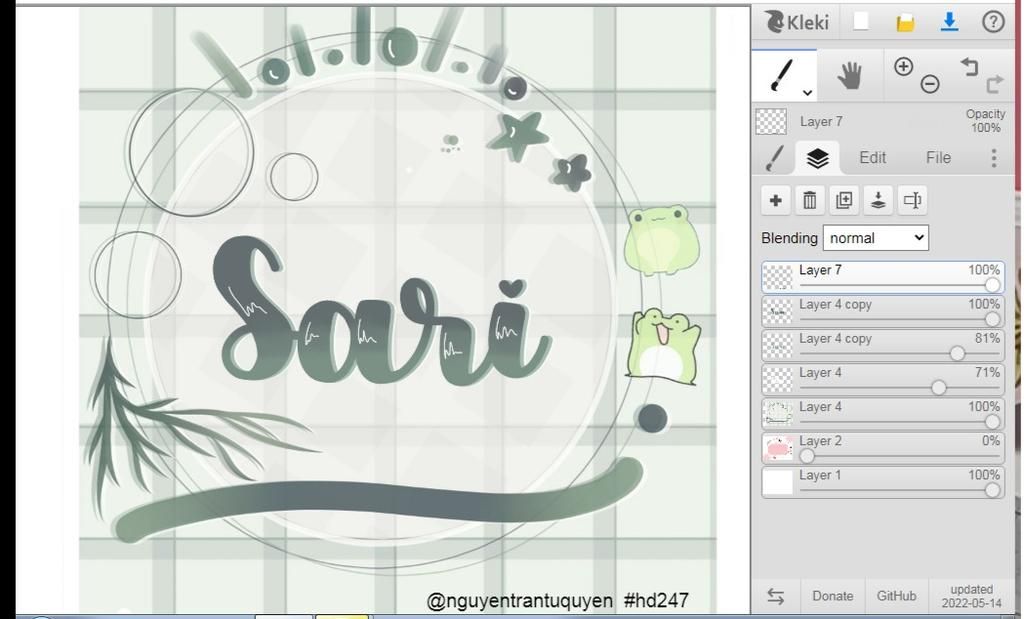
Task: Zoom out with the minus magnifier
Action: [930, 84]
